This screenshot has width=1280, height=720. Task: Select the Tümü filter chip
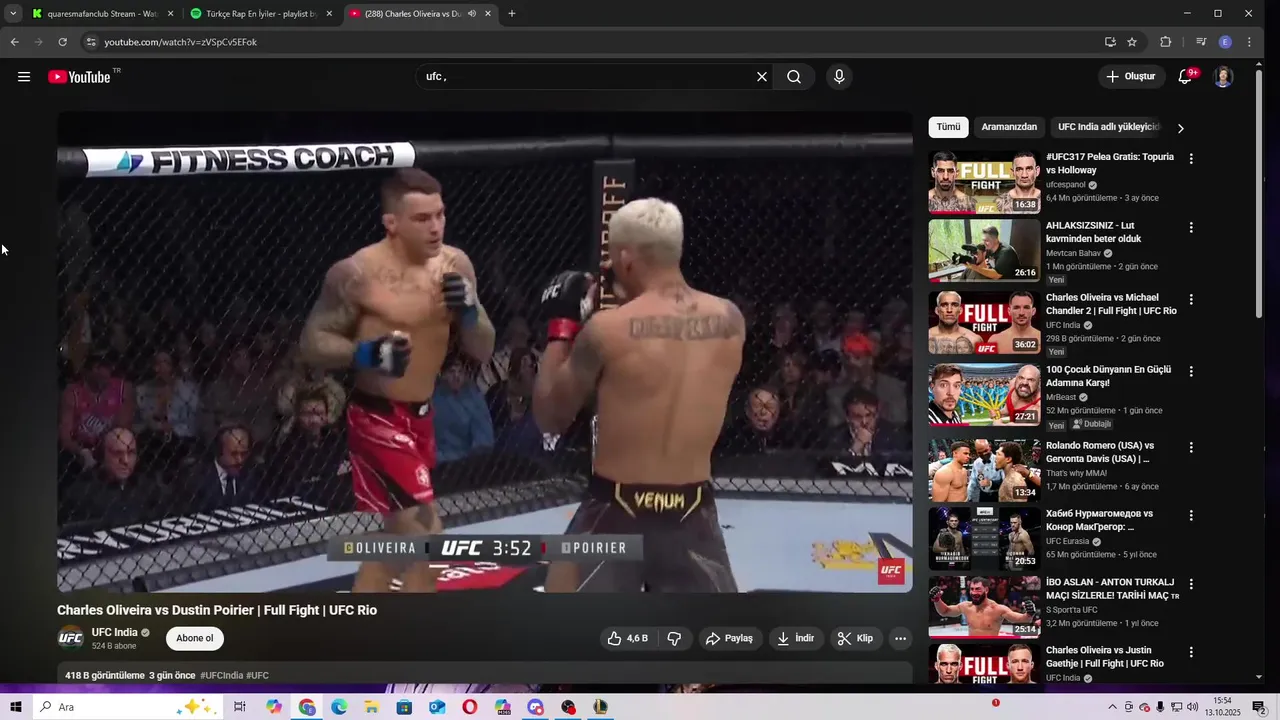pyautogui.click(x=948, y=127)
